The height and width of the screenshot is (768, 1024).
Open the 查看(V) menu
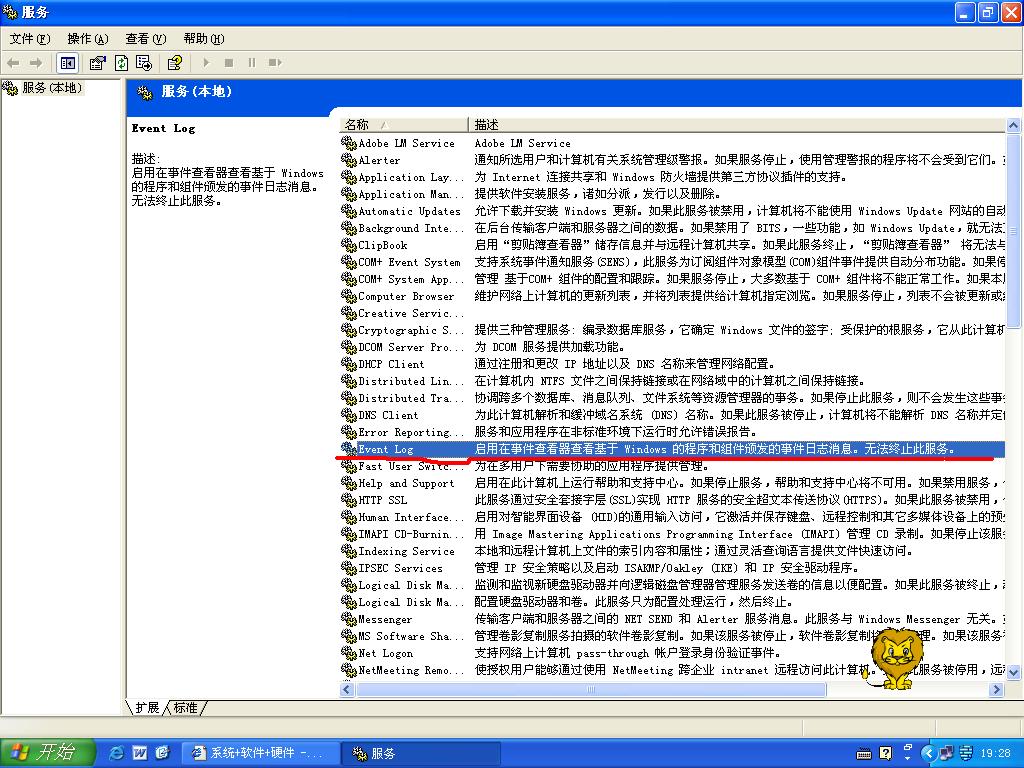pos(146,39)
